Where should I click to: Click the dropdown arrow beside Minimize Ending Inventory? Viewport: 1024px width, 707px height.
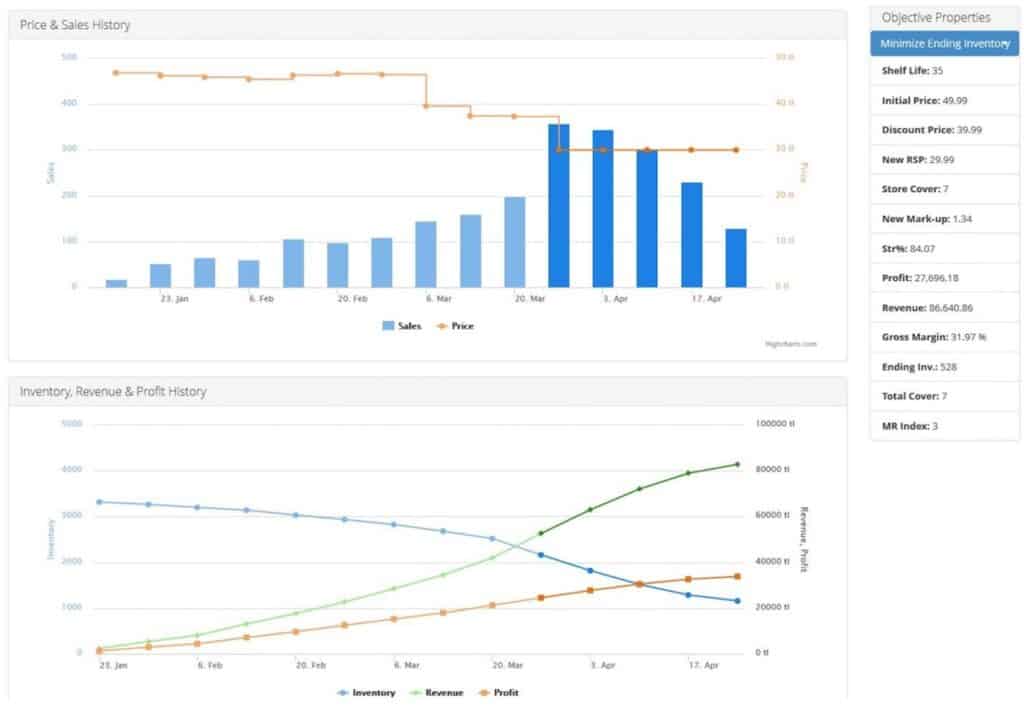[x=1008, y=44]
